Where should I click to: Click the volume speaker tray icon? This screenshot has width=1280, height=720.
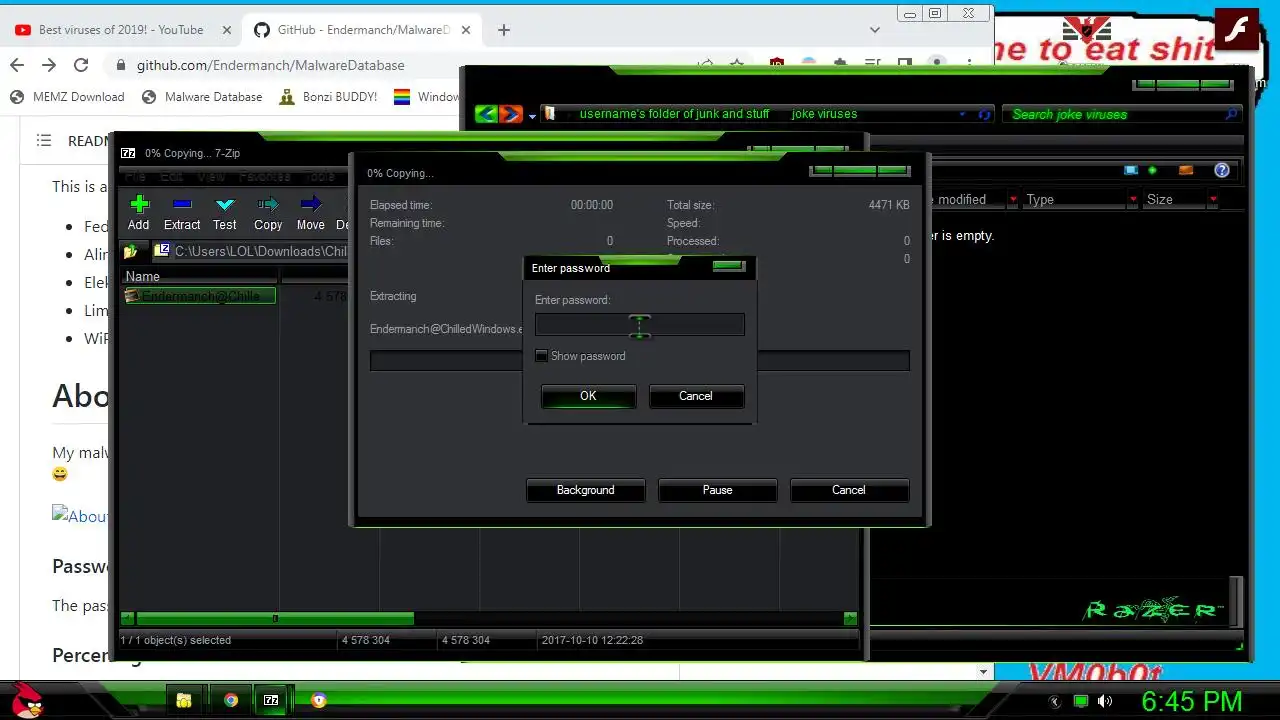pyautogui.click(x=1105, y=701)
